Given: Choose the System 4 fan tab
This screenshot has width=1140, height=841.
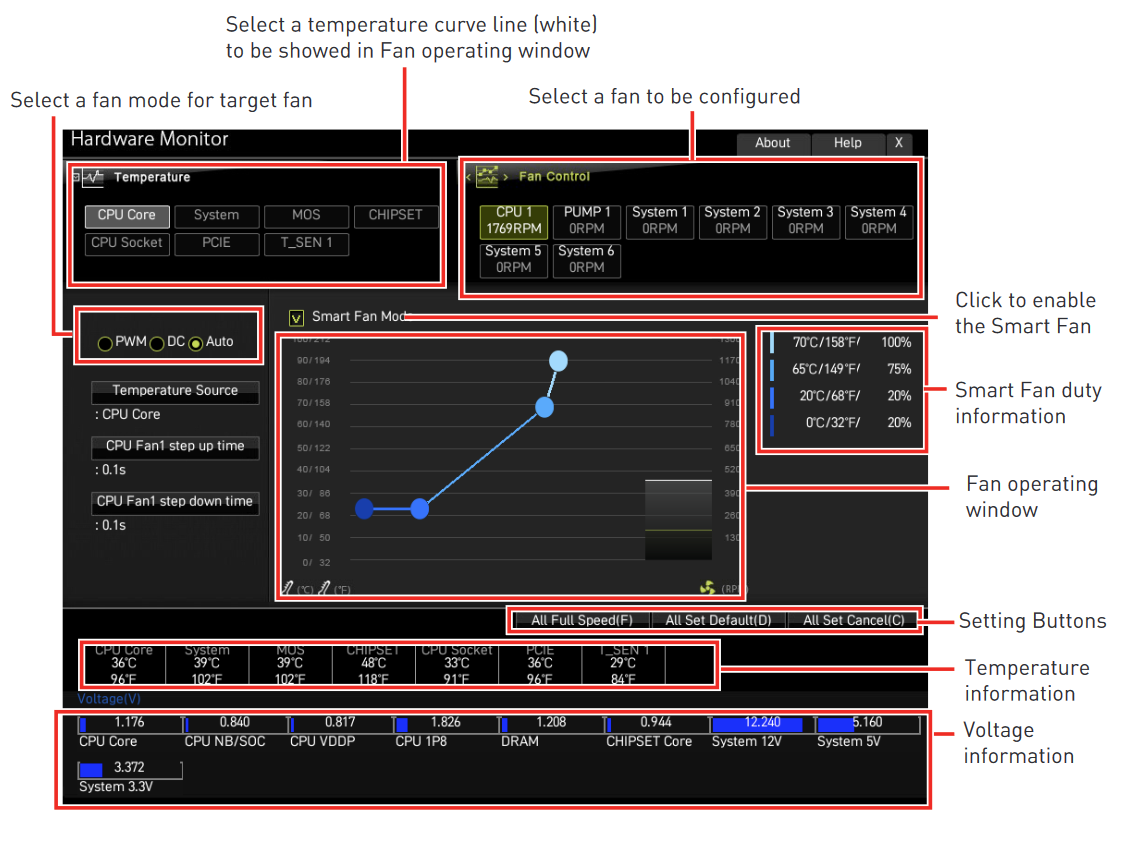Looking at the screenshot, I should (878, 220).
